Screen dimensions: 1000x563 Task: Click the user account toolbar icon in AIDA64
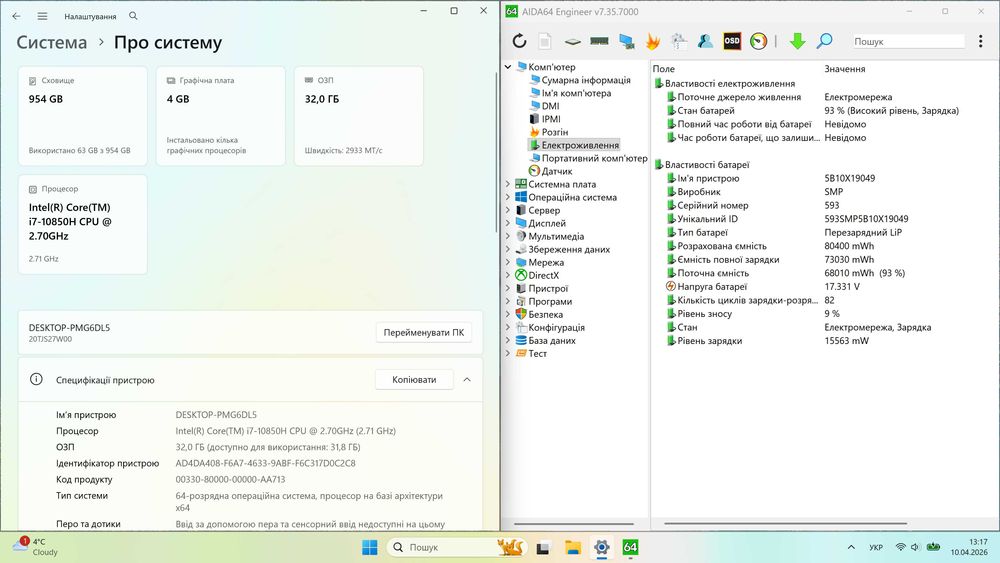705,41
